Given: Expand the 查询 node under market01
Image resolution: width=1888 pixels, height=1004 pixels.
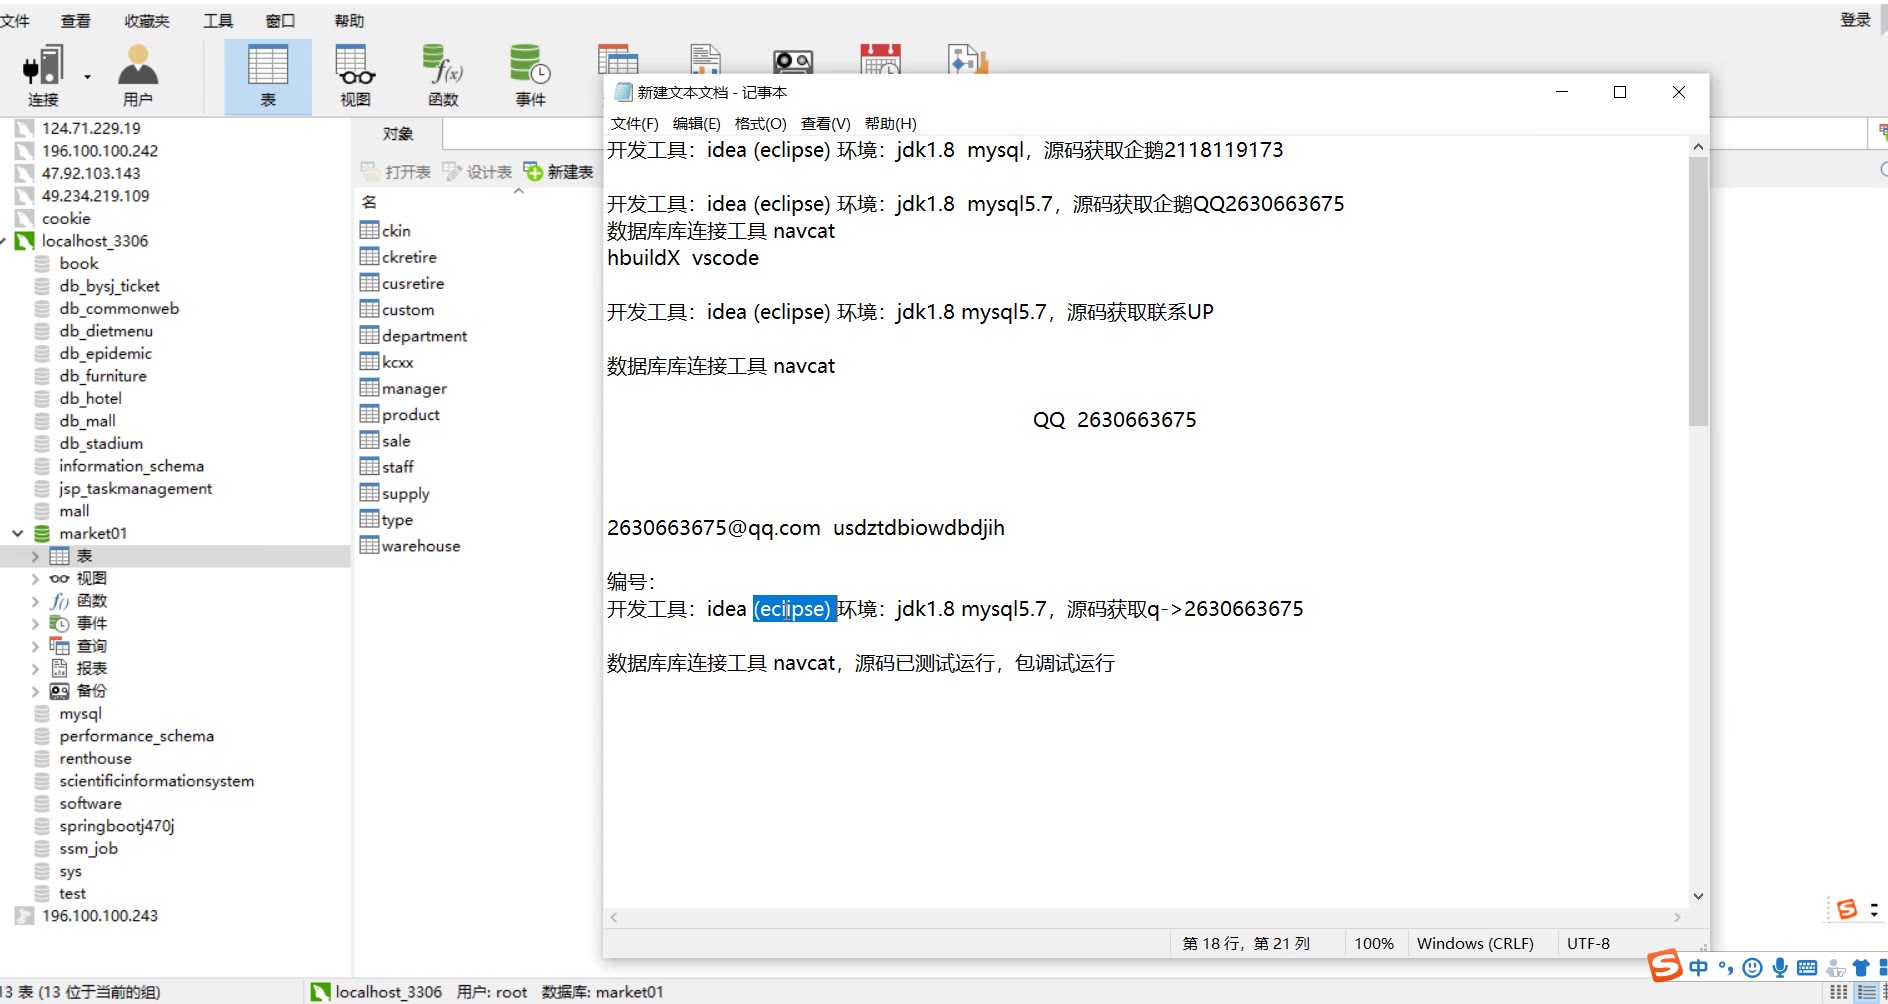Looking at the screenshot, I should [35, 646].
